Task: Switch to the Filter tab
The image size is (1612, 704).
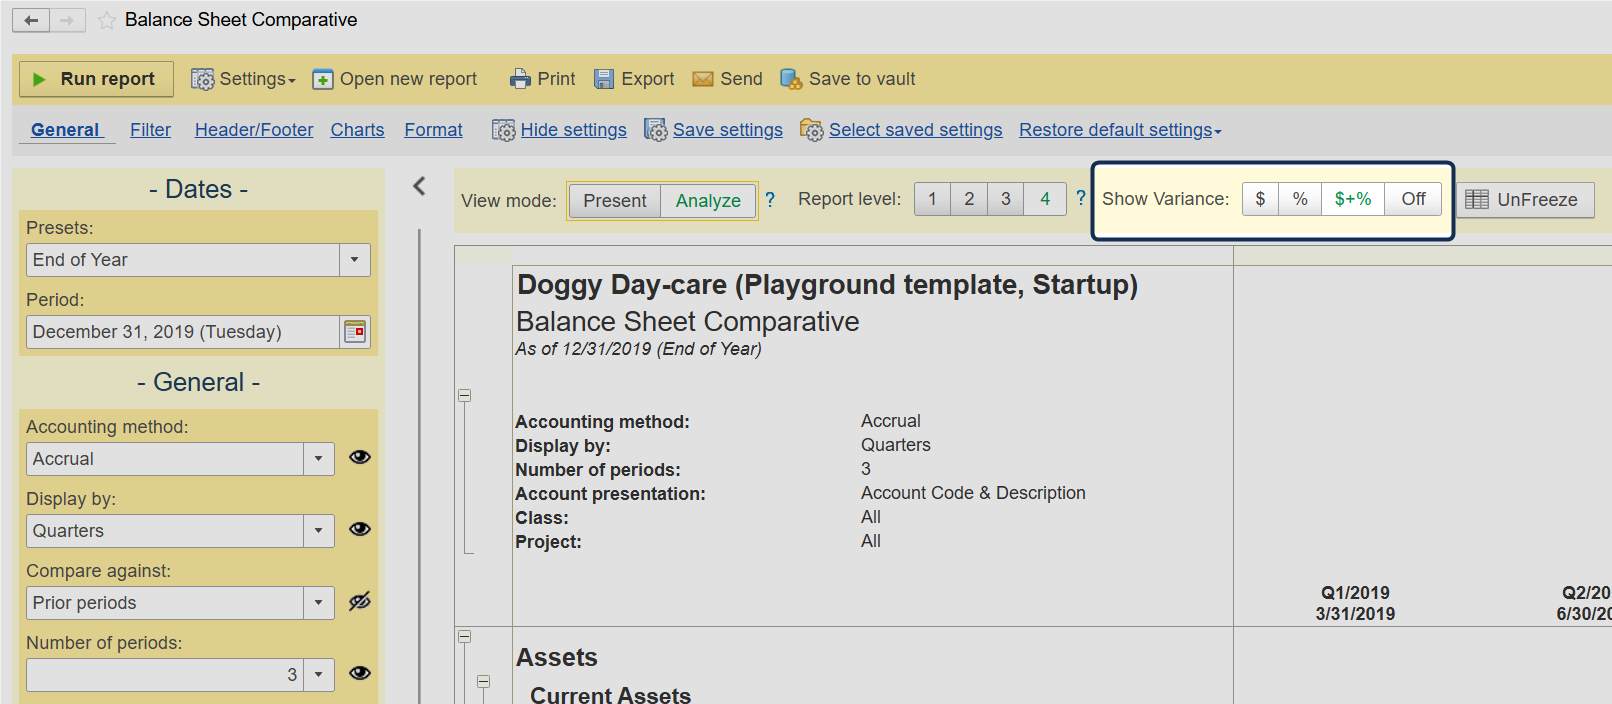Action: tap(150, 130)
